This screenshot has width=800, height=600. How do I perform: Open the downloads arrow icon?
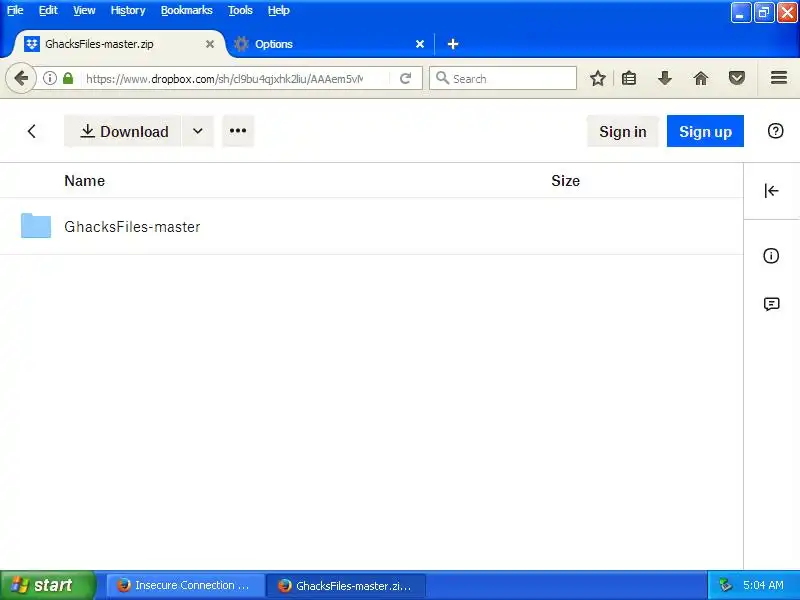click(x=665, y=78)
